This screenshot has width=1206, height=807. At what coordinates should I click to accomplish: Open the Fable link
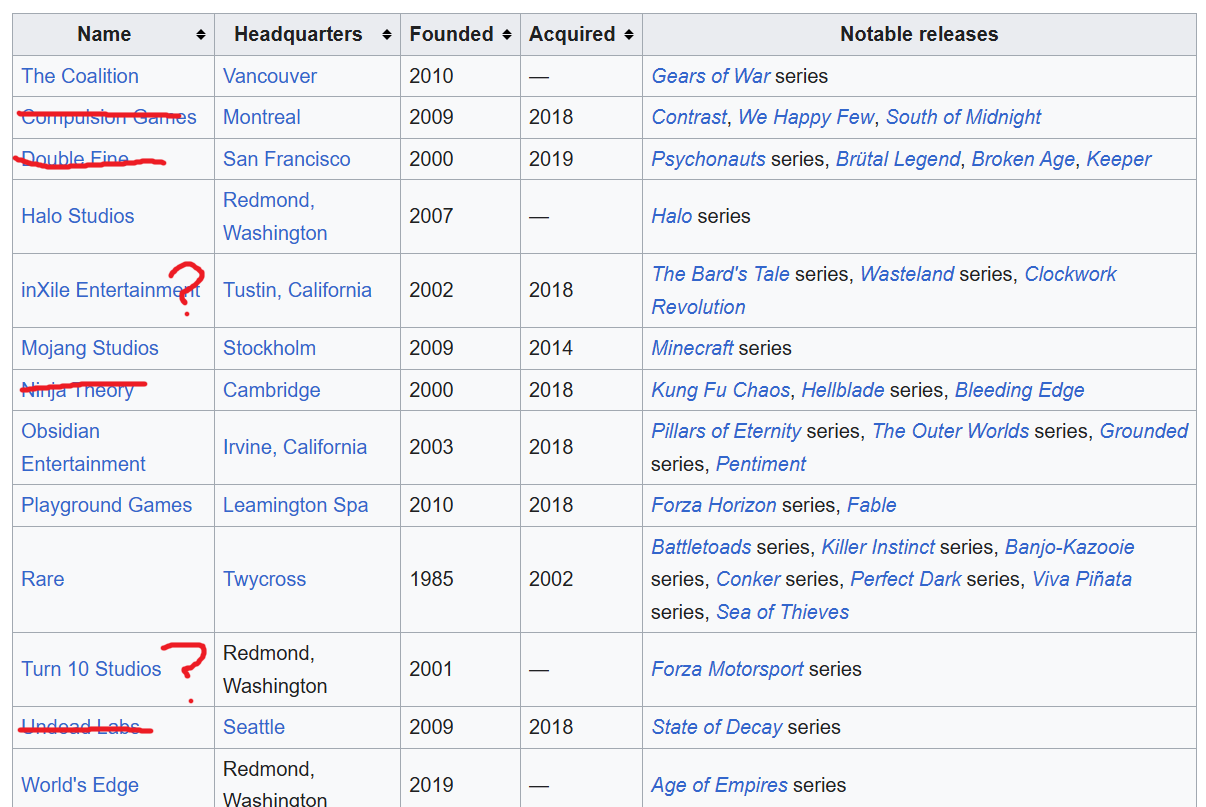coord(872,505)
